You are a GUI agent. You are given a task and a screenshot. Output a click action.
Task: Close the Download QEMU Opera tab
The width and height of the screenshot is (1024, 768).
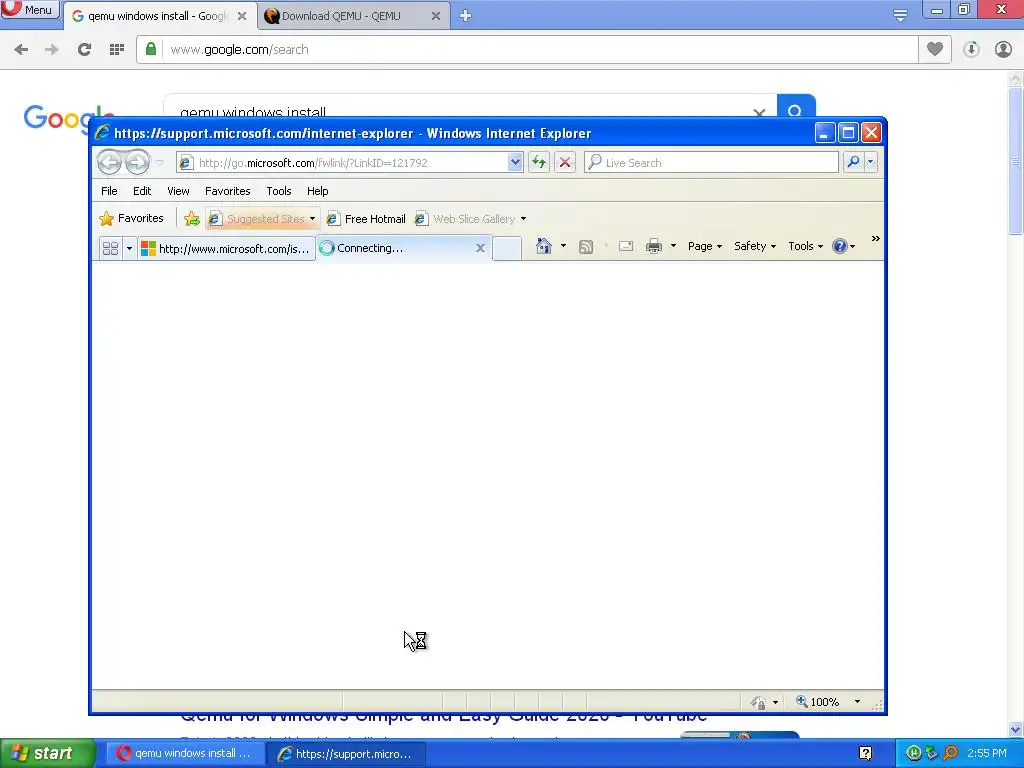(x=436, y=16)
